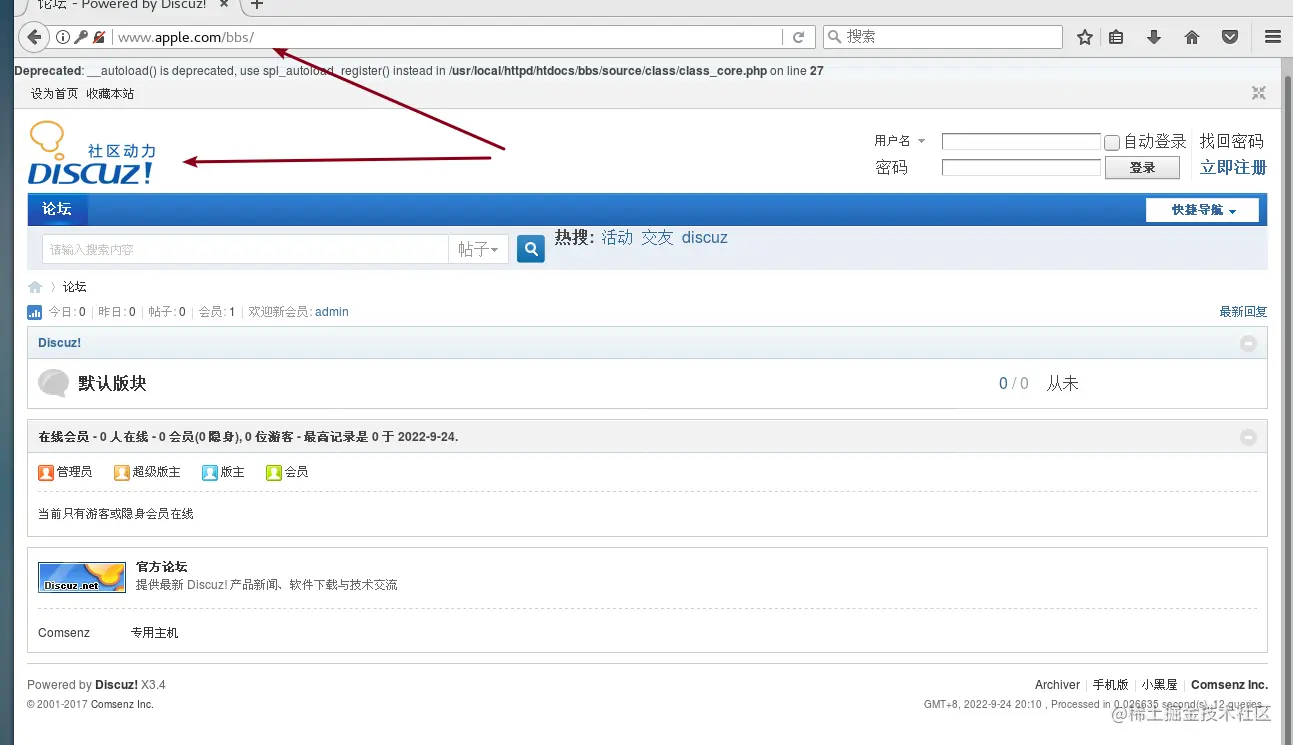Open the Discuz! category title link
The image size is (1293, 745).
pos(60,343)
